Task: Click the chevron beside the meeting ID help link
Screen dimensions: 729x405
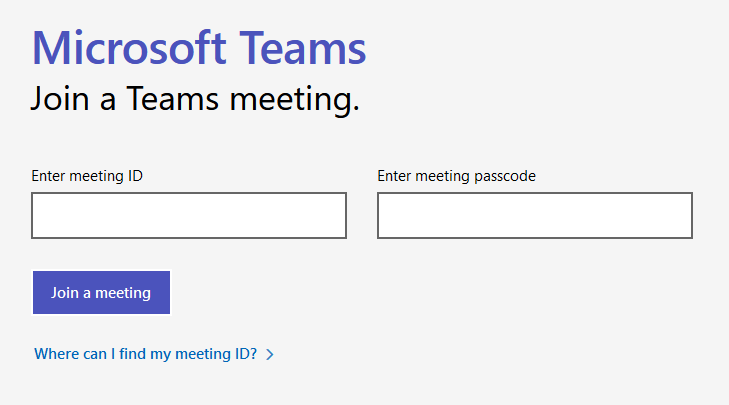Action: coord(270,354)
